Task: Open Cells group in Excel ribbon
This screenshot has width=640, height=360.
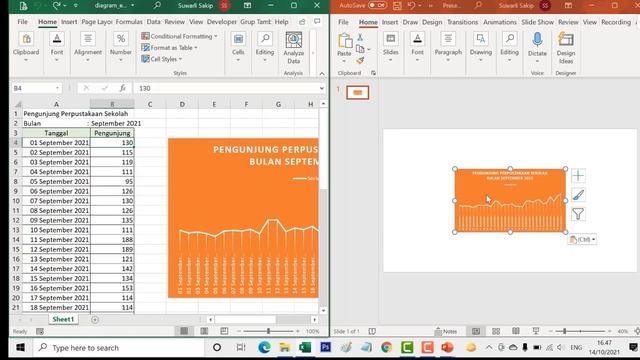Action: [x=238, y=48]
